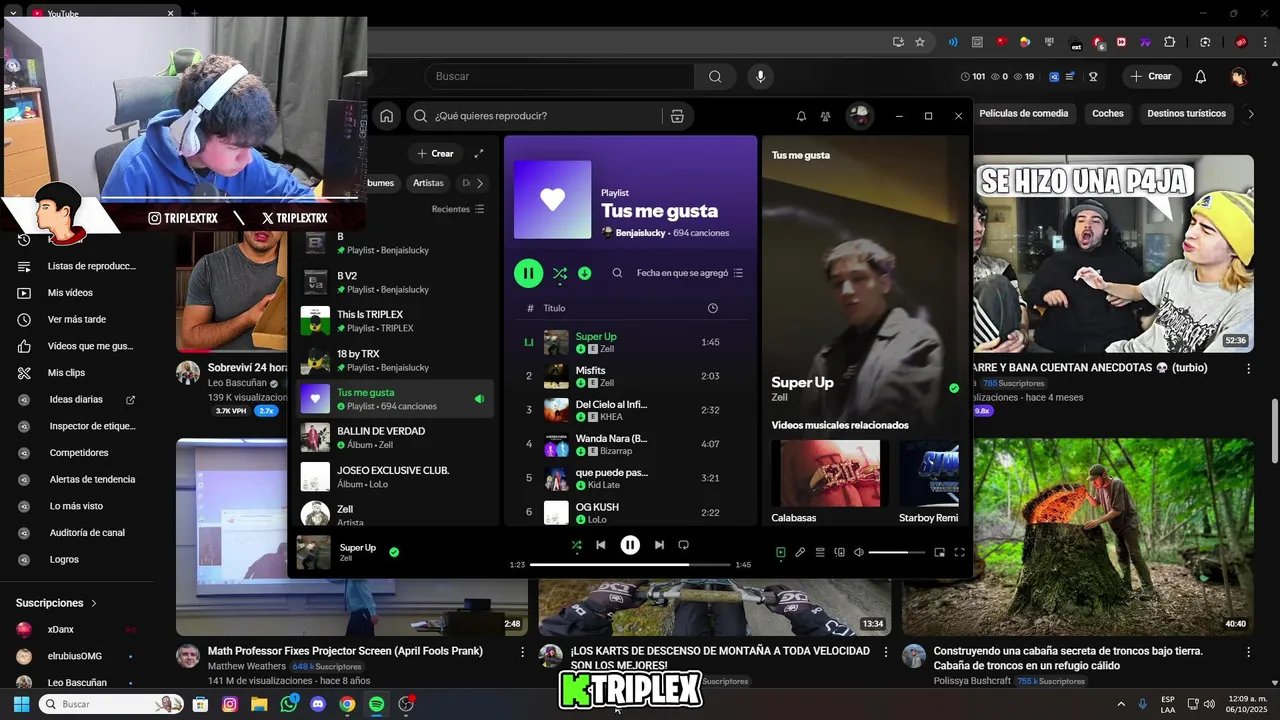Open Spotify friend activity icon
The width and height of the screenshot is (1280, 720).
click(825, 116)
